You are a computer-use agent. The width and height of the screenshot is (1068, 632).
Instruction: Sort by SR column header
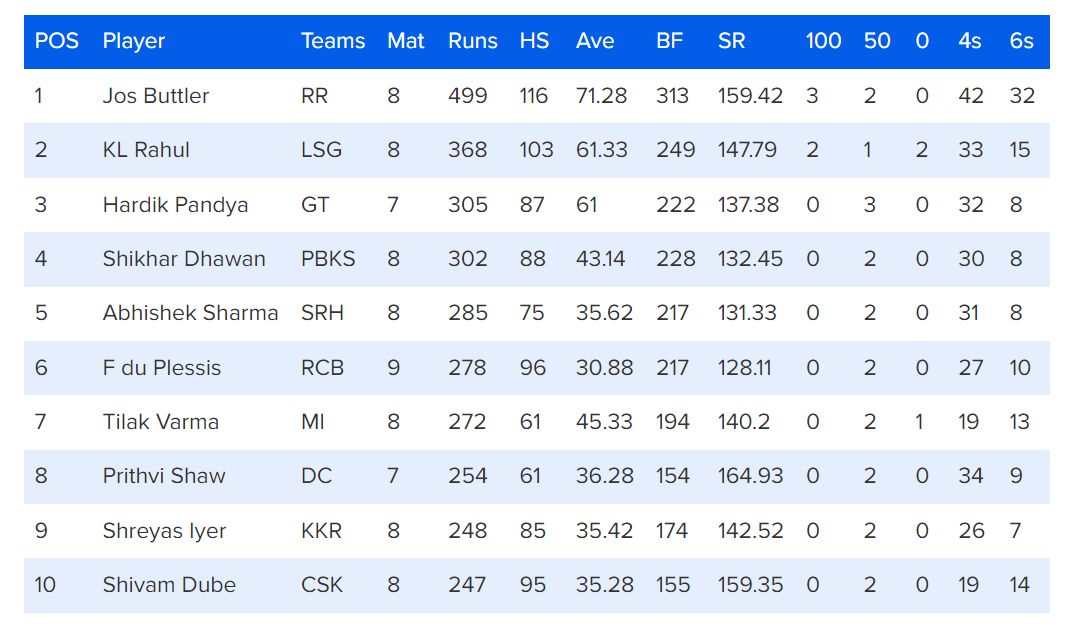tap(731, 42)
